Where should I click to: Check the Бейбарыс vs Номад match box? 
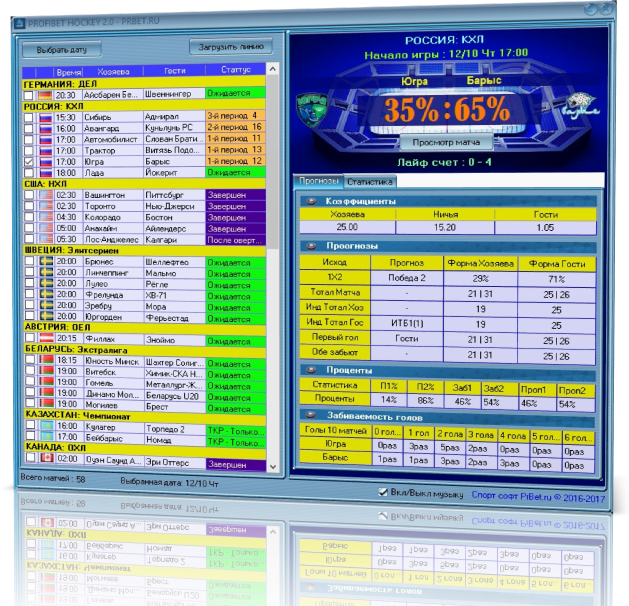coord(30,436)
